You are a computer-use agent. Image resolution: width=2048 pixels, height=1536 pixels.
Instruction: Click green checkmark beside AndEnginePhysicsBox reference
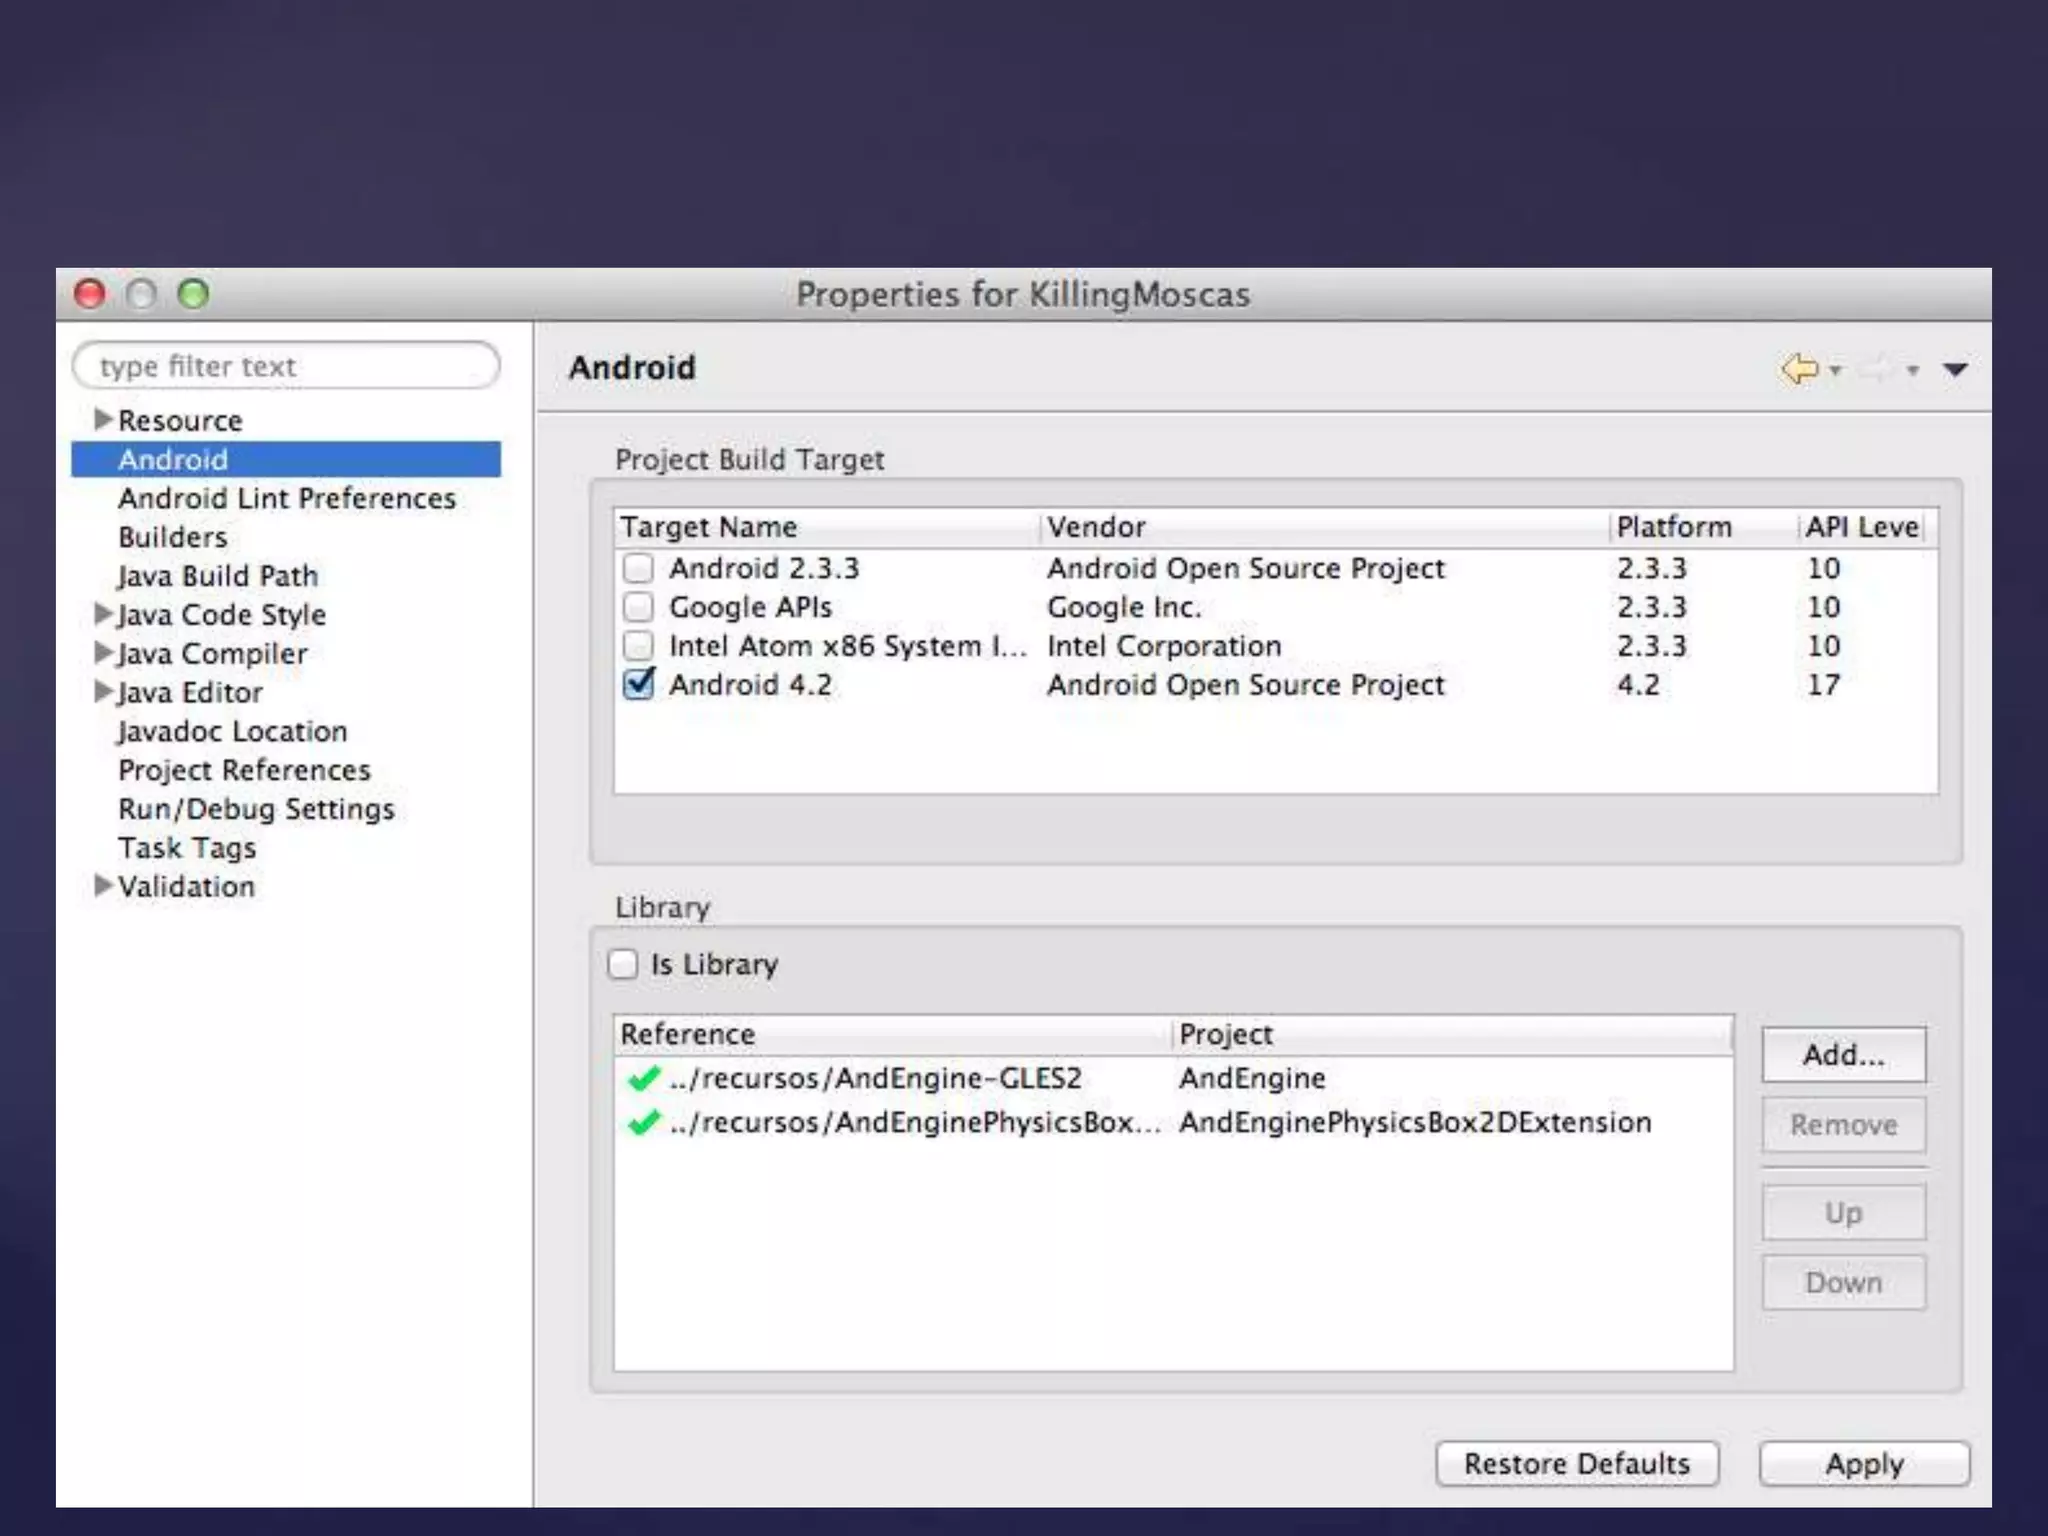click(x=643, y=1122)
